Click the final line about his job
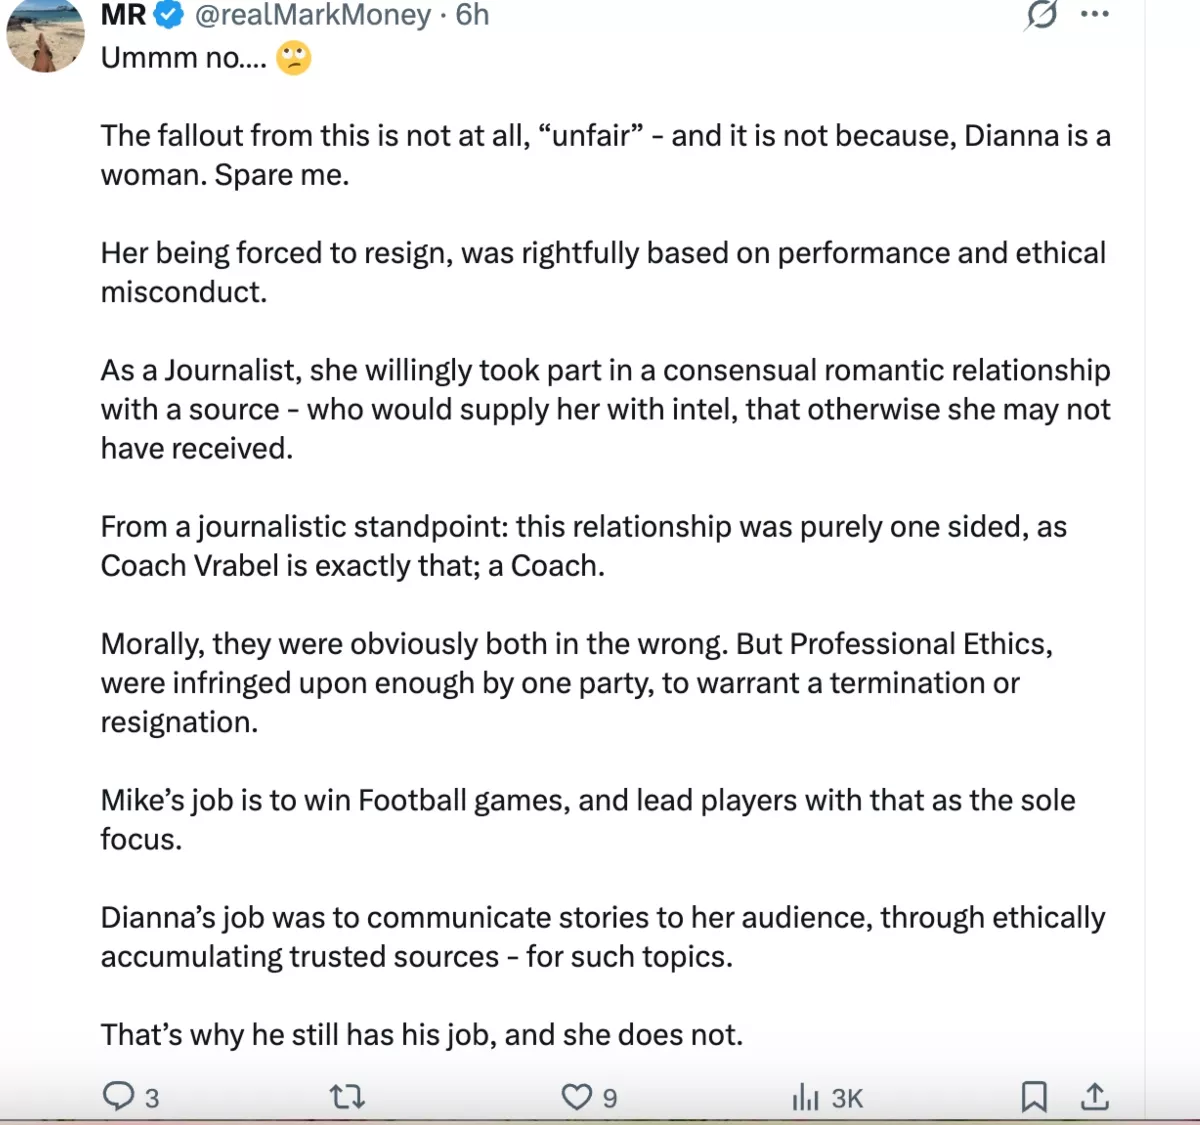1200x1125 pixels. (x=421, y=1034)
